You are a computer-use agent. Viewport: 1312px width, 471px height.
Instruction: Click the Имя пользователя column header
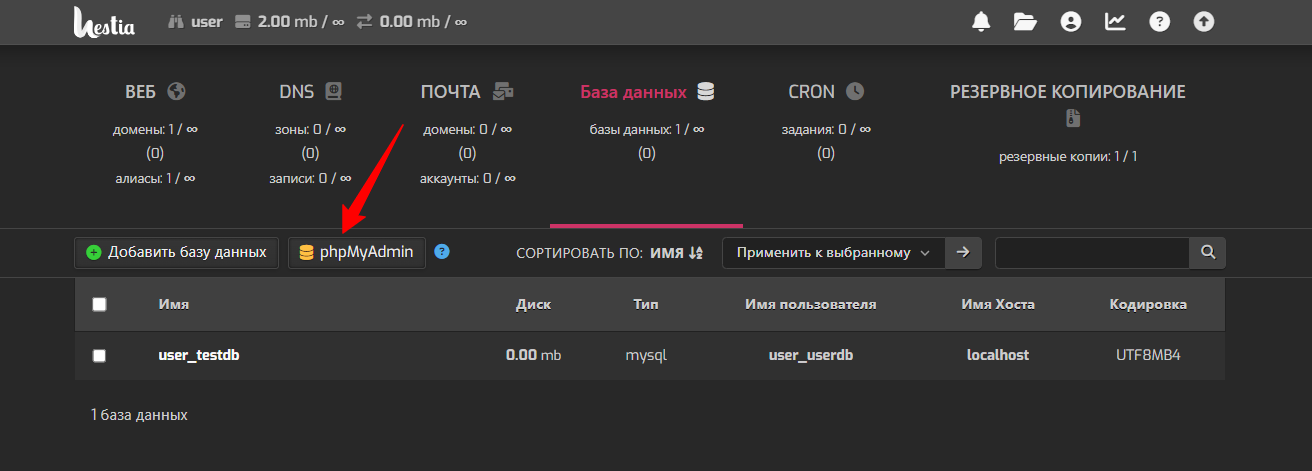point(810,304)
